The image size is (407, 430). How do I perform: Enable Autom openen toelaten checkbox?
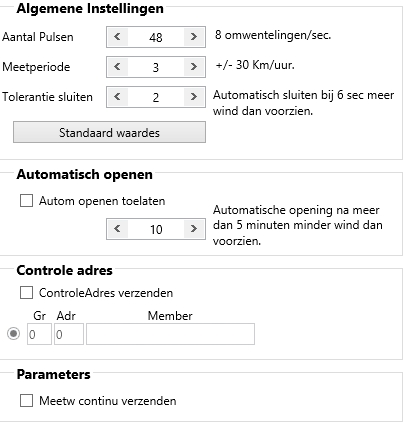(26, 201)
